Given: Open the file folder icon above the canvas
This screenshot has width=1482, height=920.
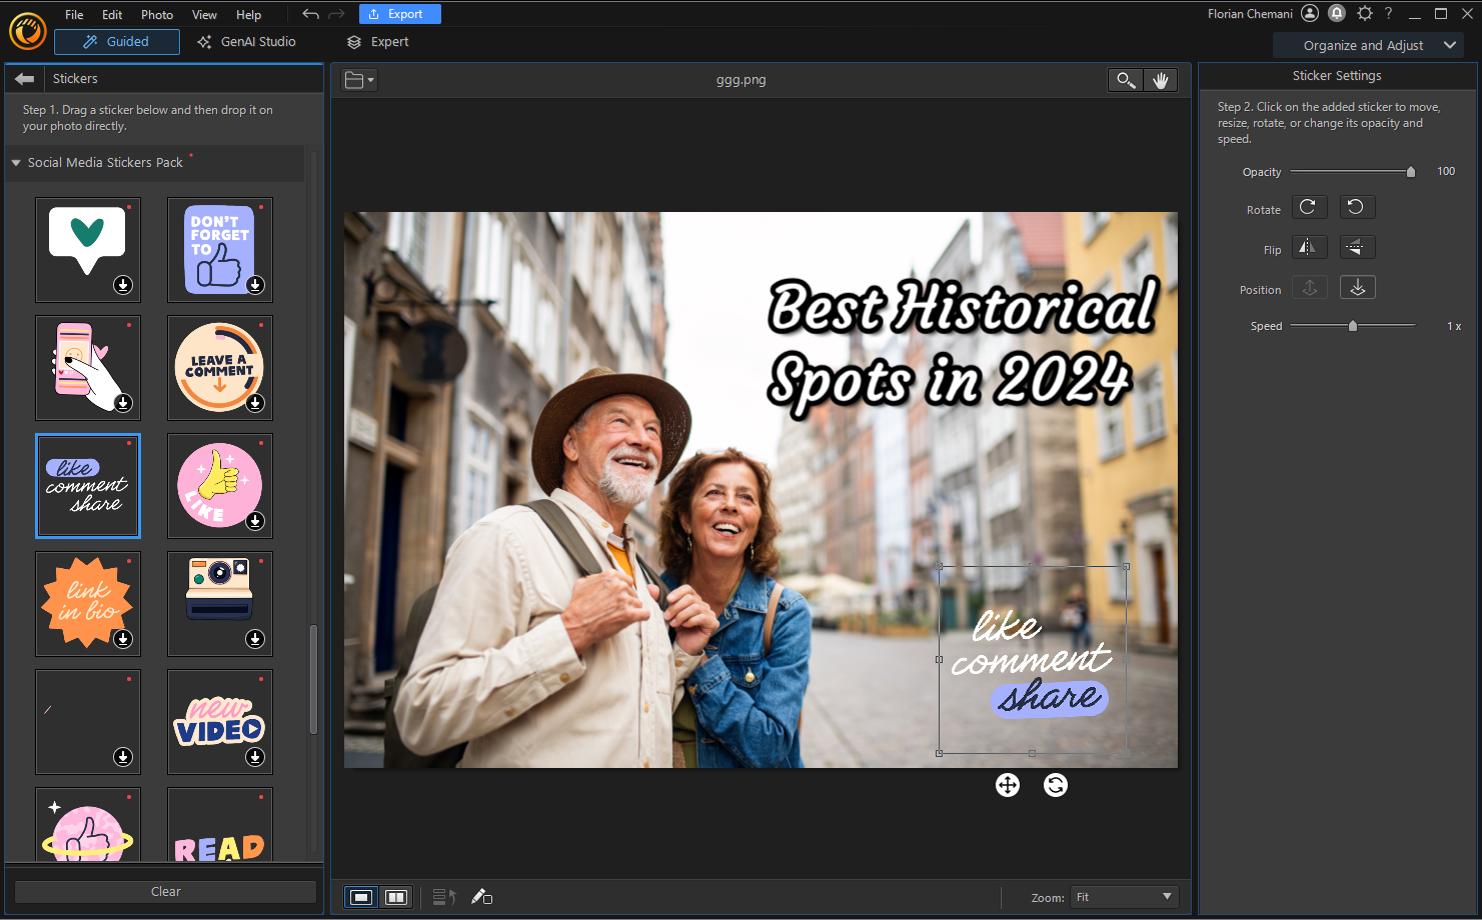Looking at the screenshot, I should coord(357,79).
